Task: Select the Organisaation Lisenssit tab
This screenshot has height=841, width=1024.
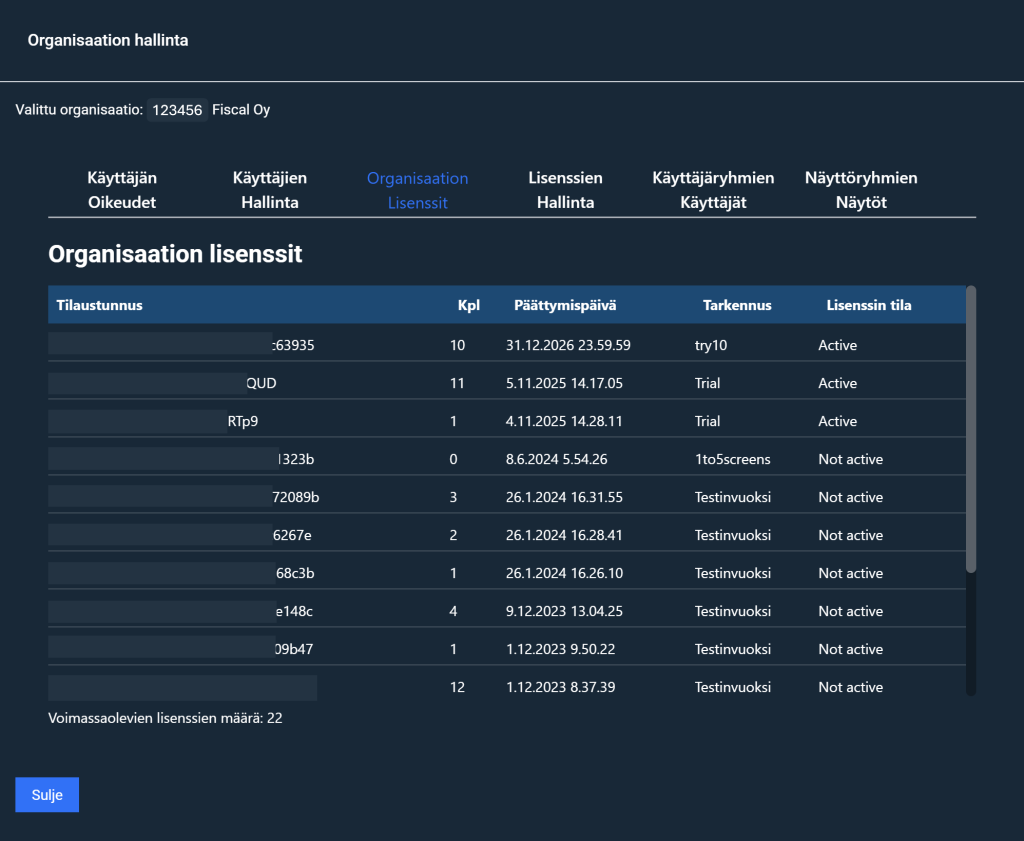Action: pos(417,190)
